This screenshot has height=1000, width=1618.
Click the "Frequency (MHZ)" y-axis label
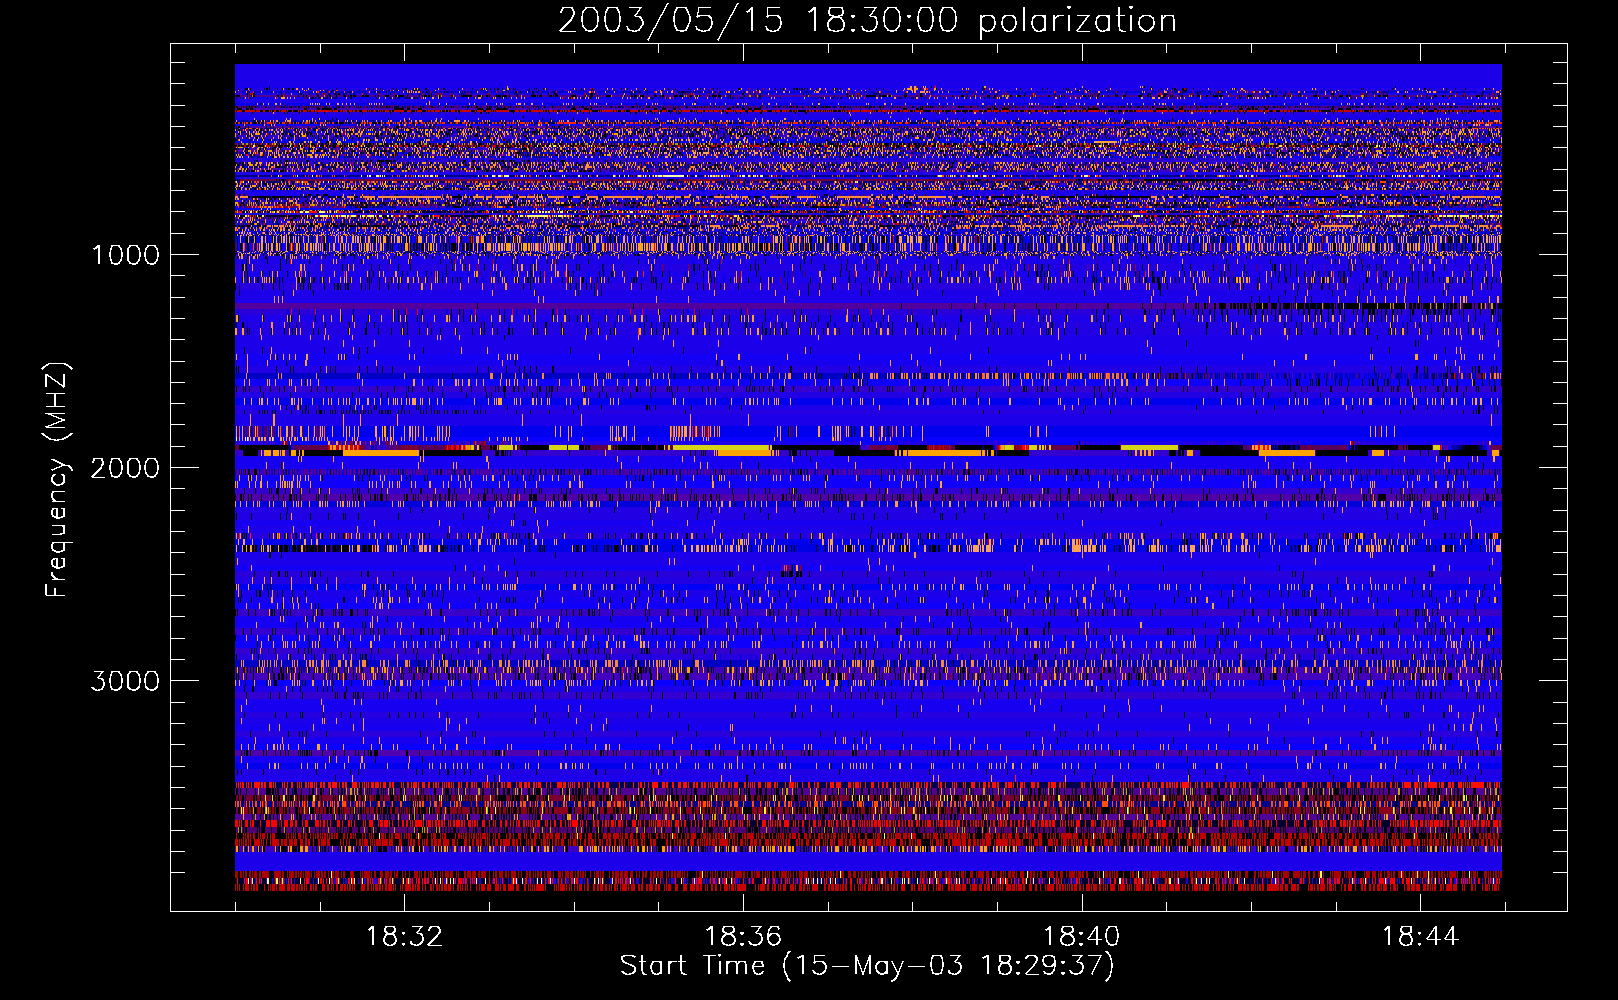57,480
